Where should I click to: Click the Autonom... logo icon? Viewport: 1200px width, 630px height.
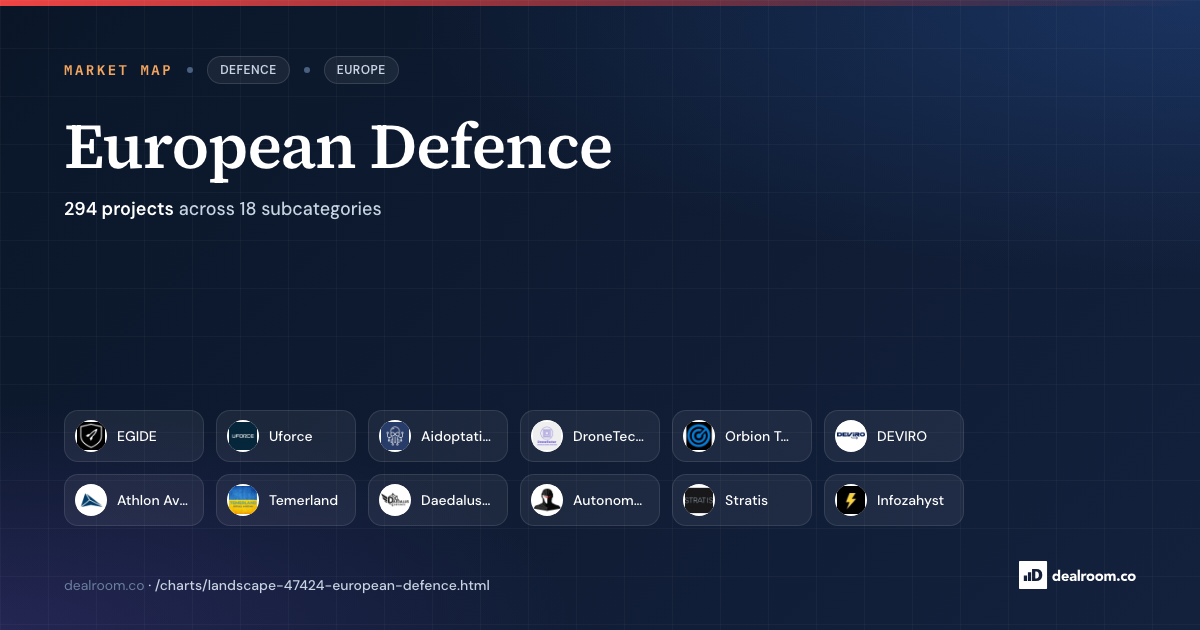point(547,500)
